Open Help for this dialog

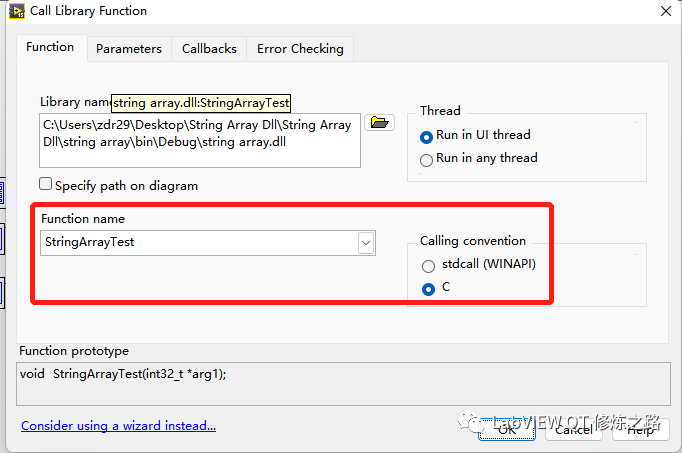(x=641, y=429)
